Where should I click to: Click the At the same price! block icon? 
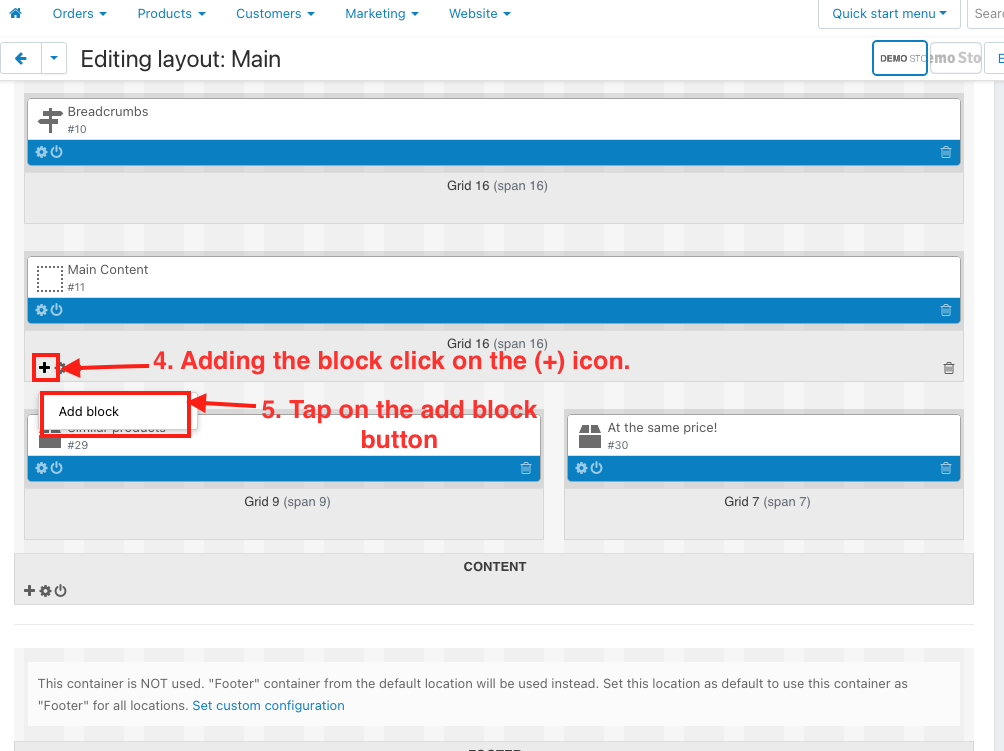(x=590, y=437)
